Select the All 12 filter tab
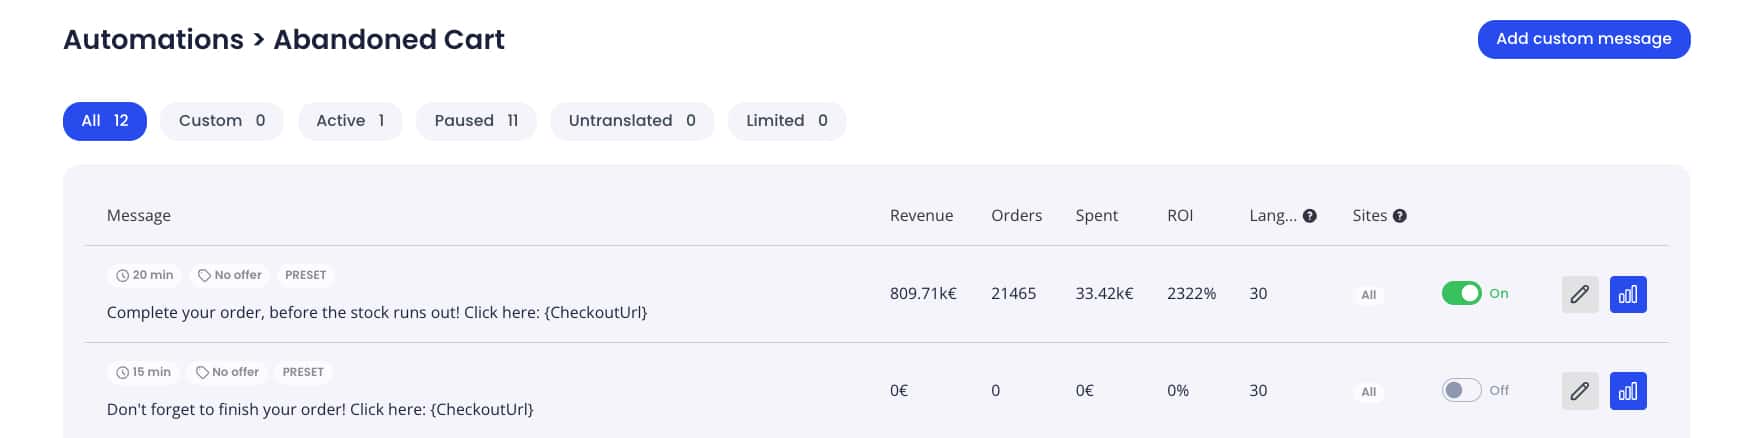This screenshot has width=1755, height=438. 105,121
